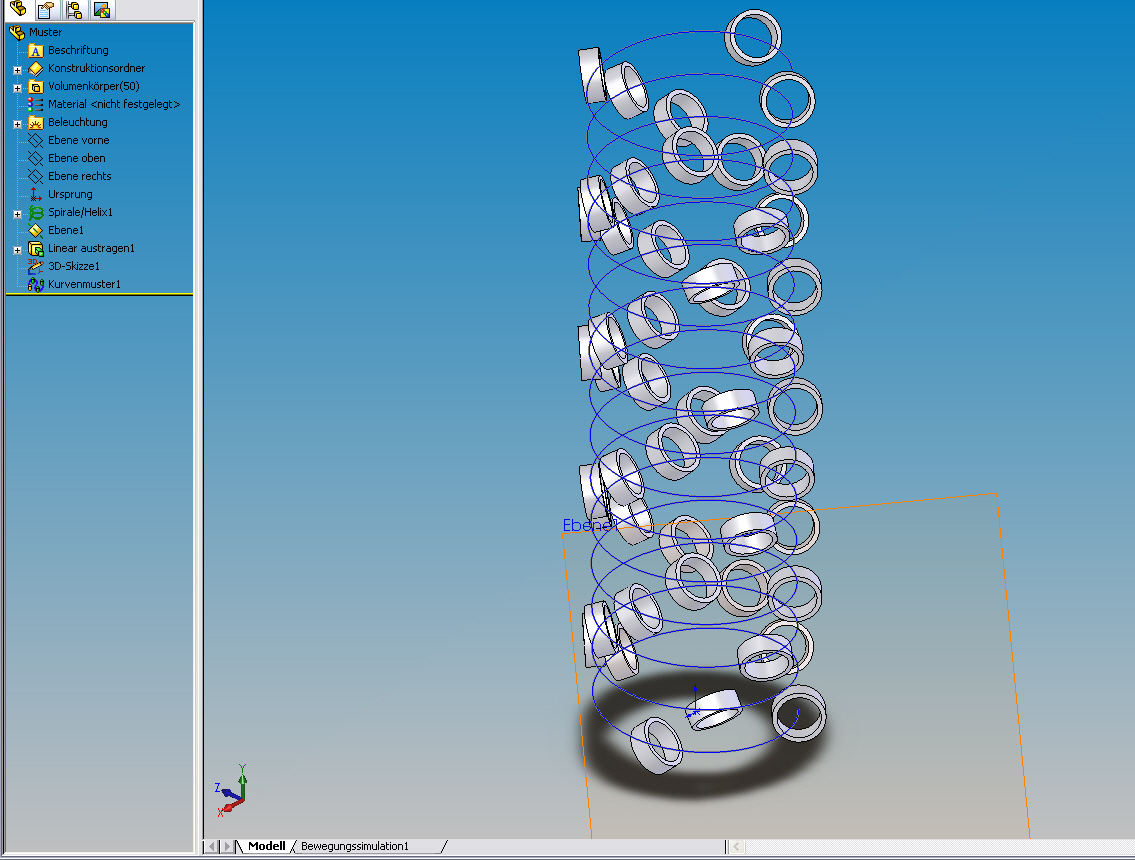This screenshot has height=860, width=1135.
Task: Click the Spirale/Helix1 feature icon
Action: click(35, 212)
